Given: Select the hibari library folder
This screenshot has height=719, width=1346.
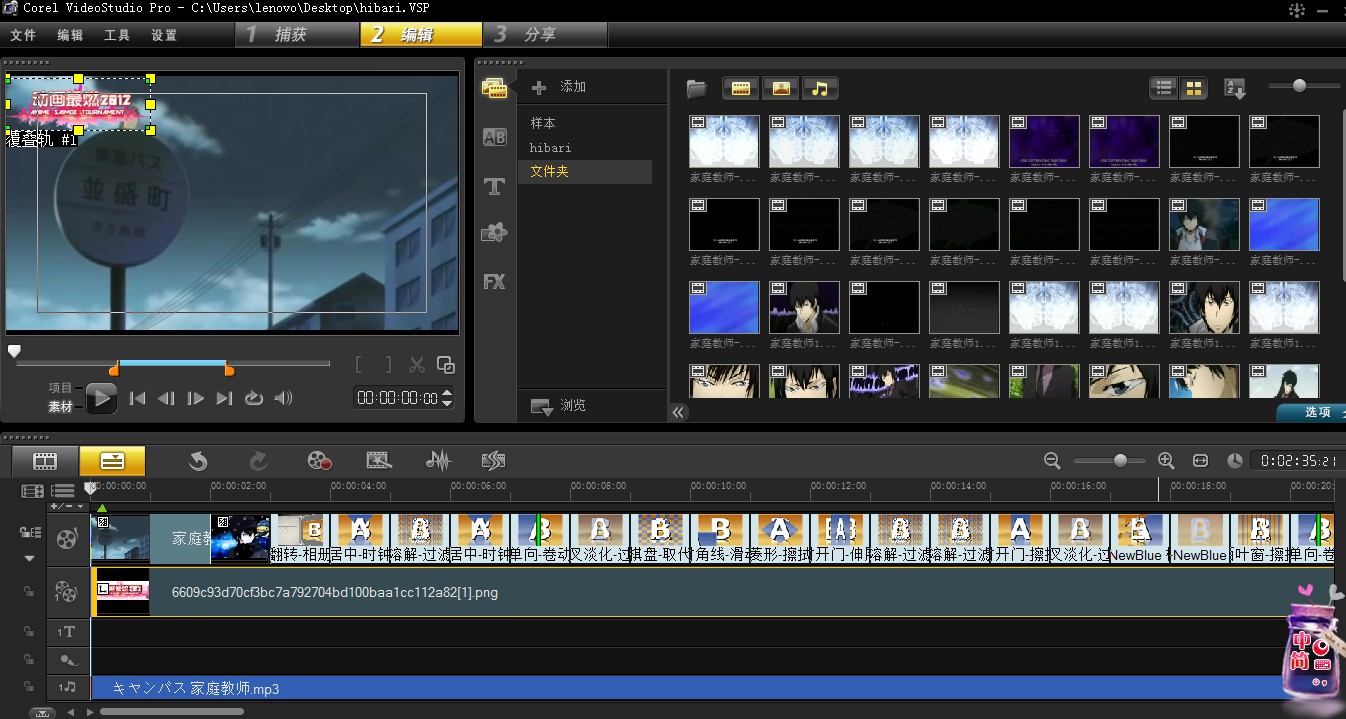Looking at the screenshot, I should [551, 147].
